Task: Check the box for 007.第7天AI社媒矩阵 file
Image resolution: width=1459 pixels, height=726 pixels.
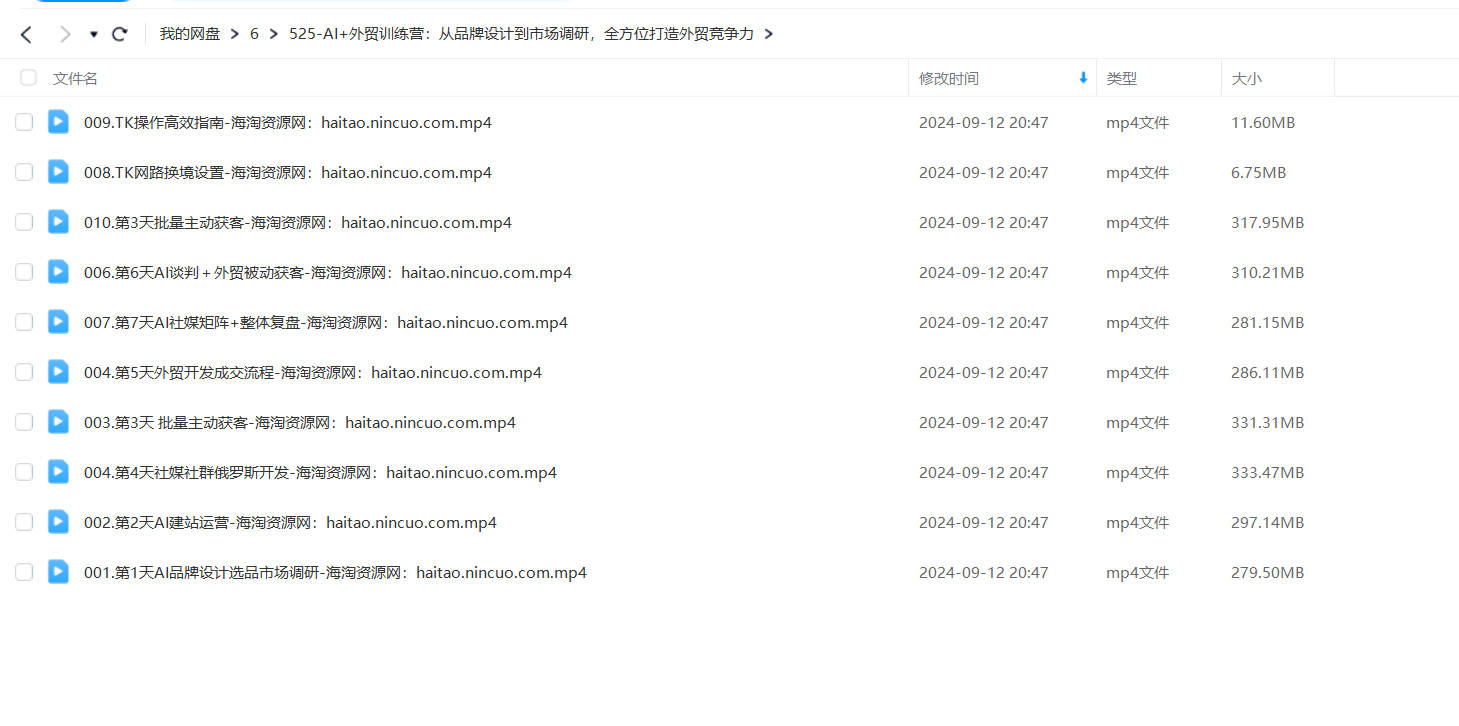Action: coord(24,322)
